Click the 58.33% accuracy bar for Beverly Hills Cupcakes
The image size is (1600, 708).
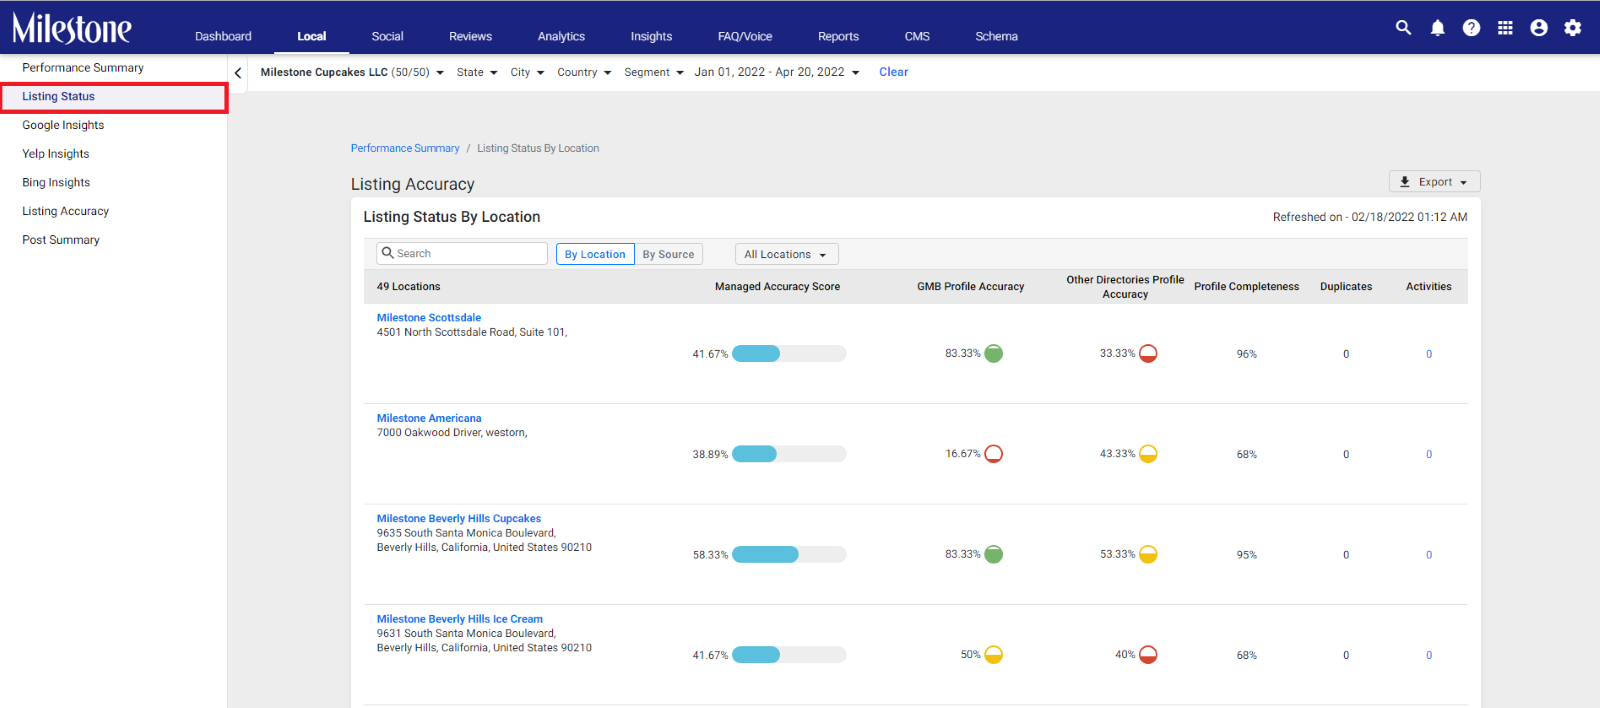click(789, 554)
